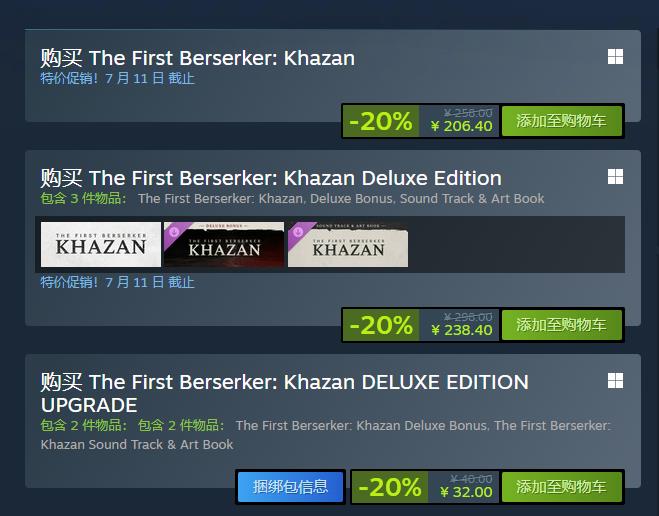Click Windows icon on DELUXE EDITION UPGRADE package
659x516 pixels.
[x=615, y=381]
